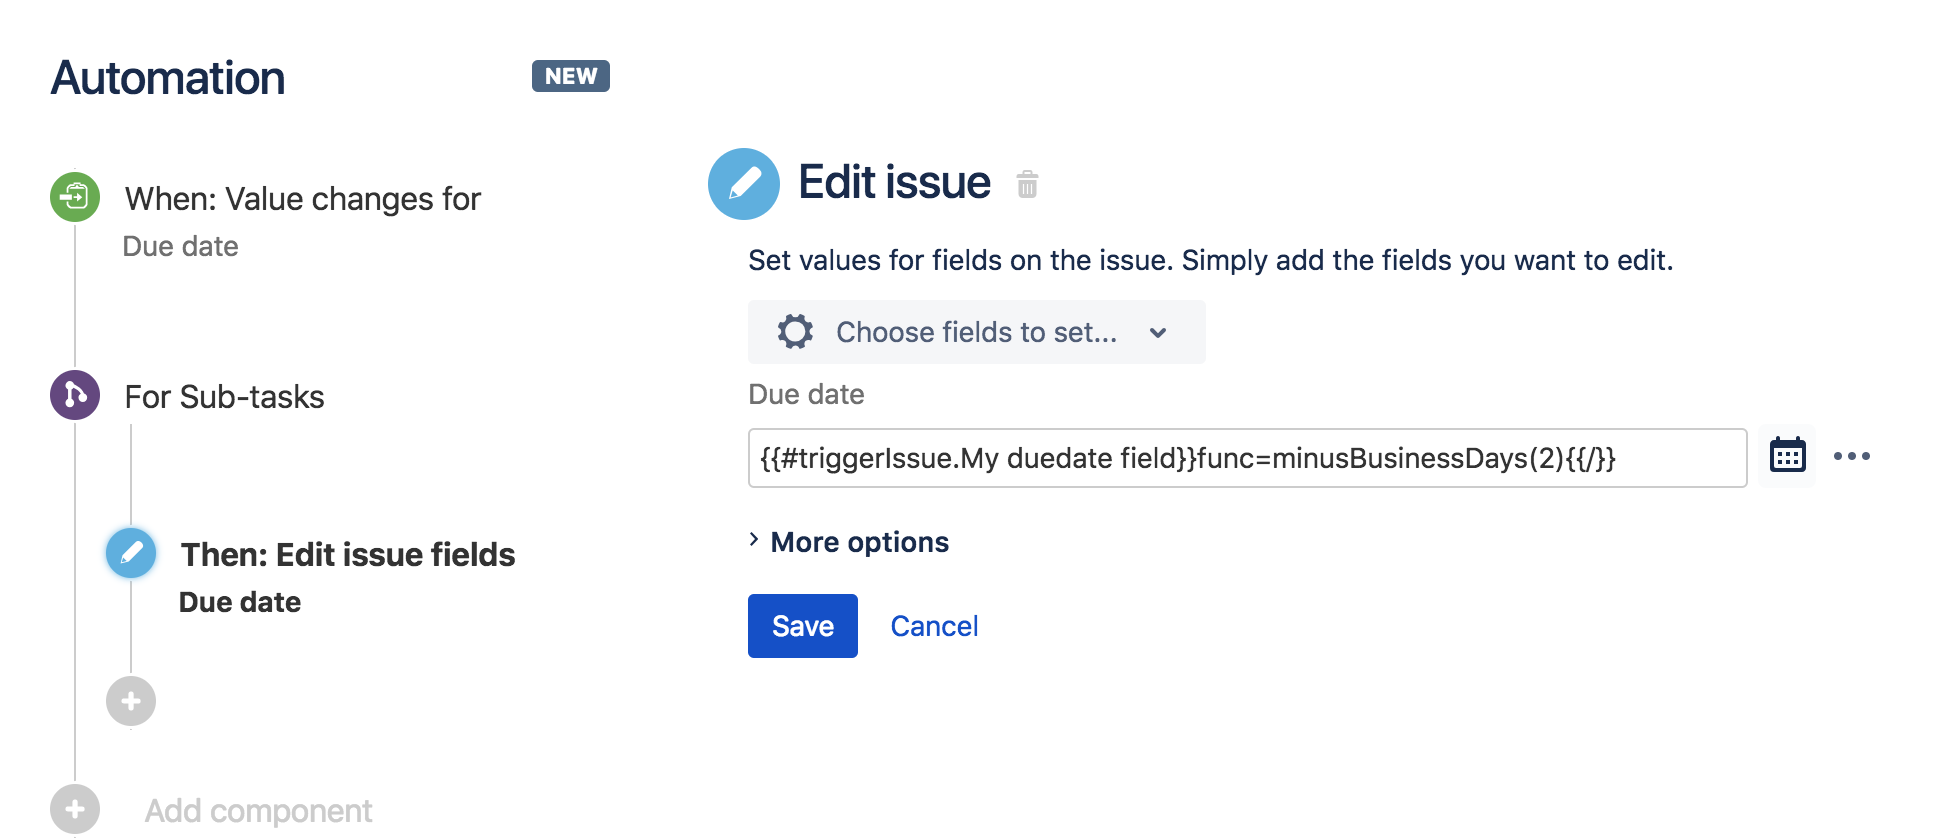
Task: Click the Add component text
Action: click(x=258, y=810)
